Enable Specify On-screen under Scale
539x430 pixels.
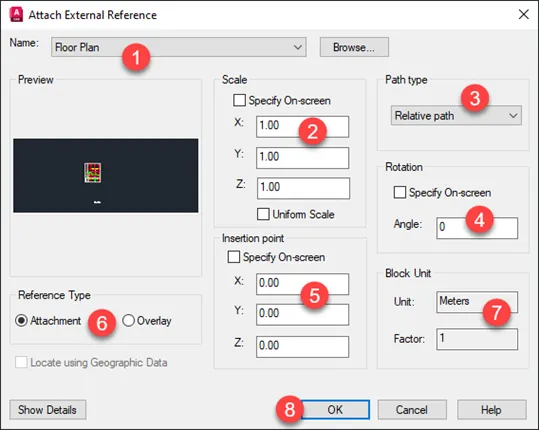pos(240,100)
